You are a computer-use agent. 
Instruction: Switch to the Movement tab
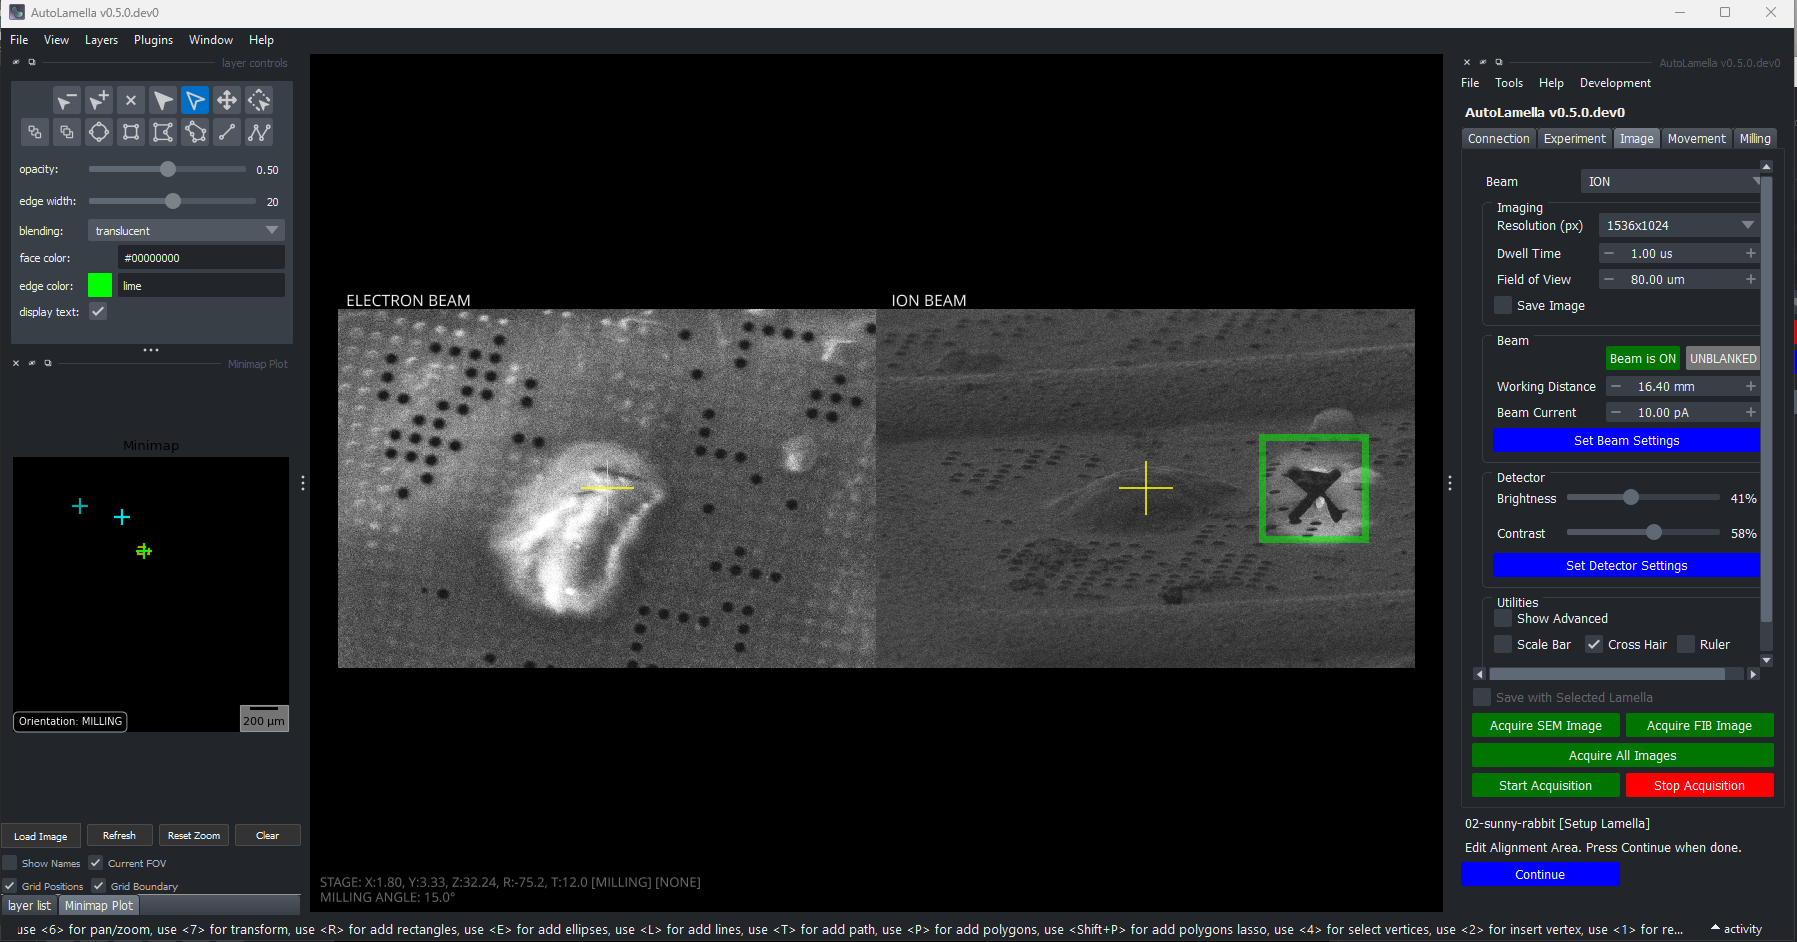click(x=1696, y=138)
